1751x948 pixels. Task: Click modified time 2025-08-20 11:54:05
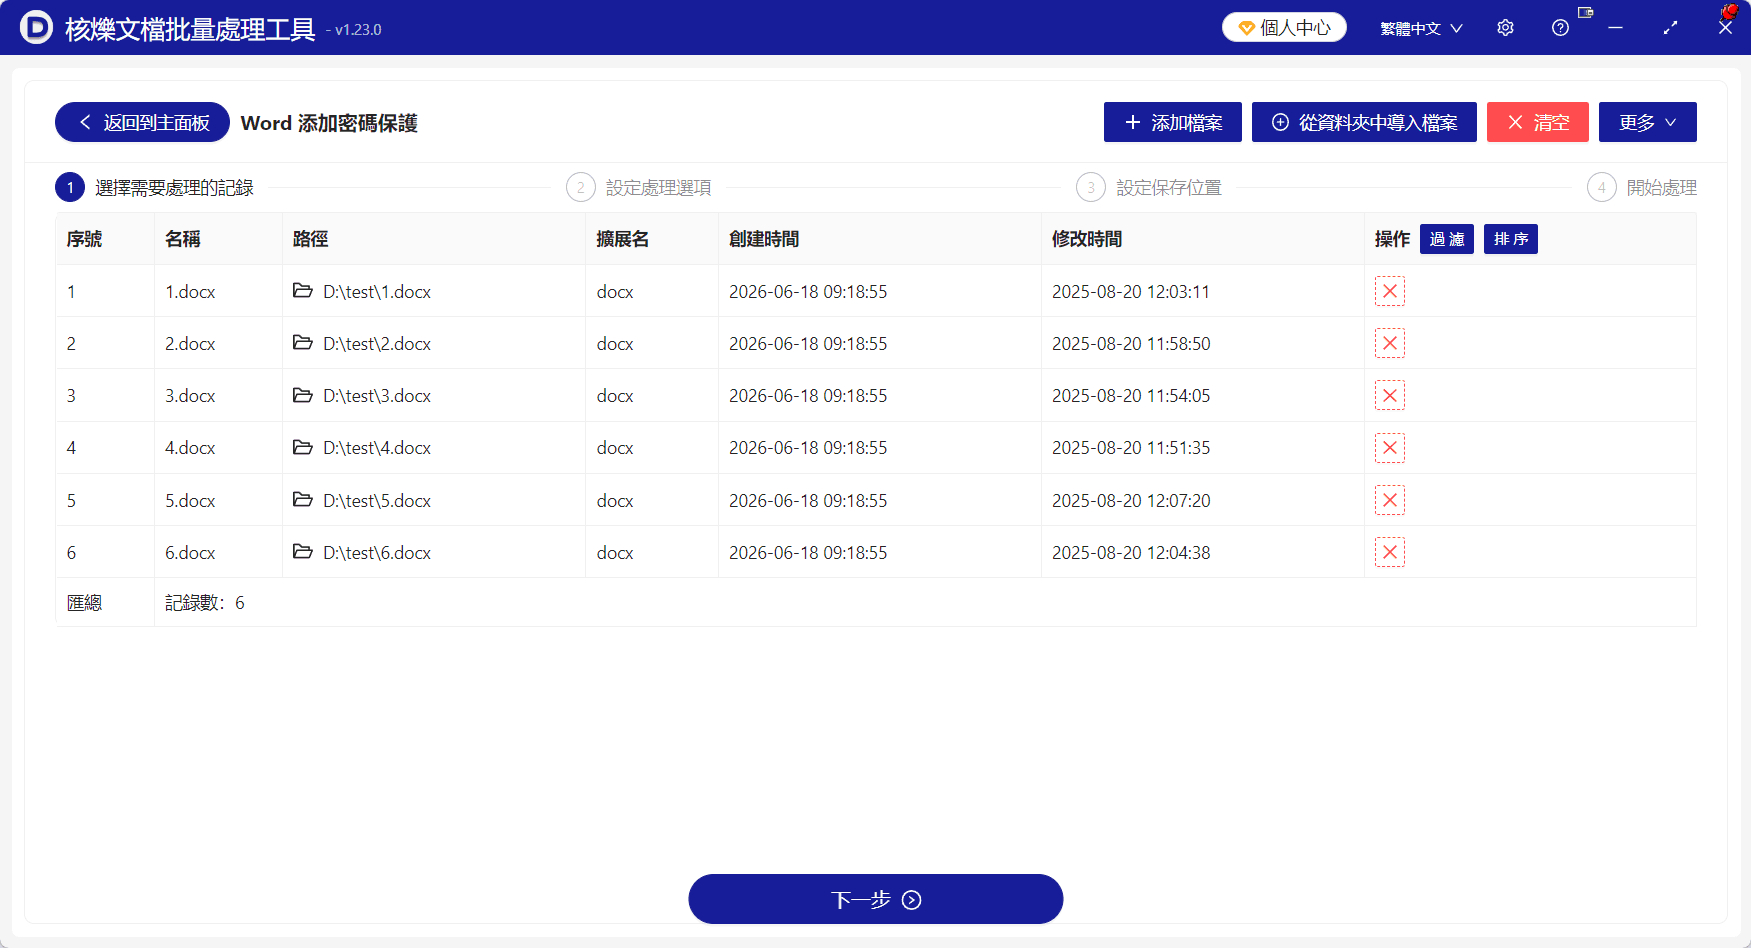pyautogui.click(x=1131, y=395)
